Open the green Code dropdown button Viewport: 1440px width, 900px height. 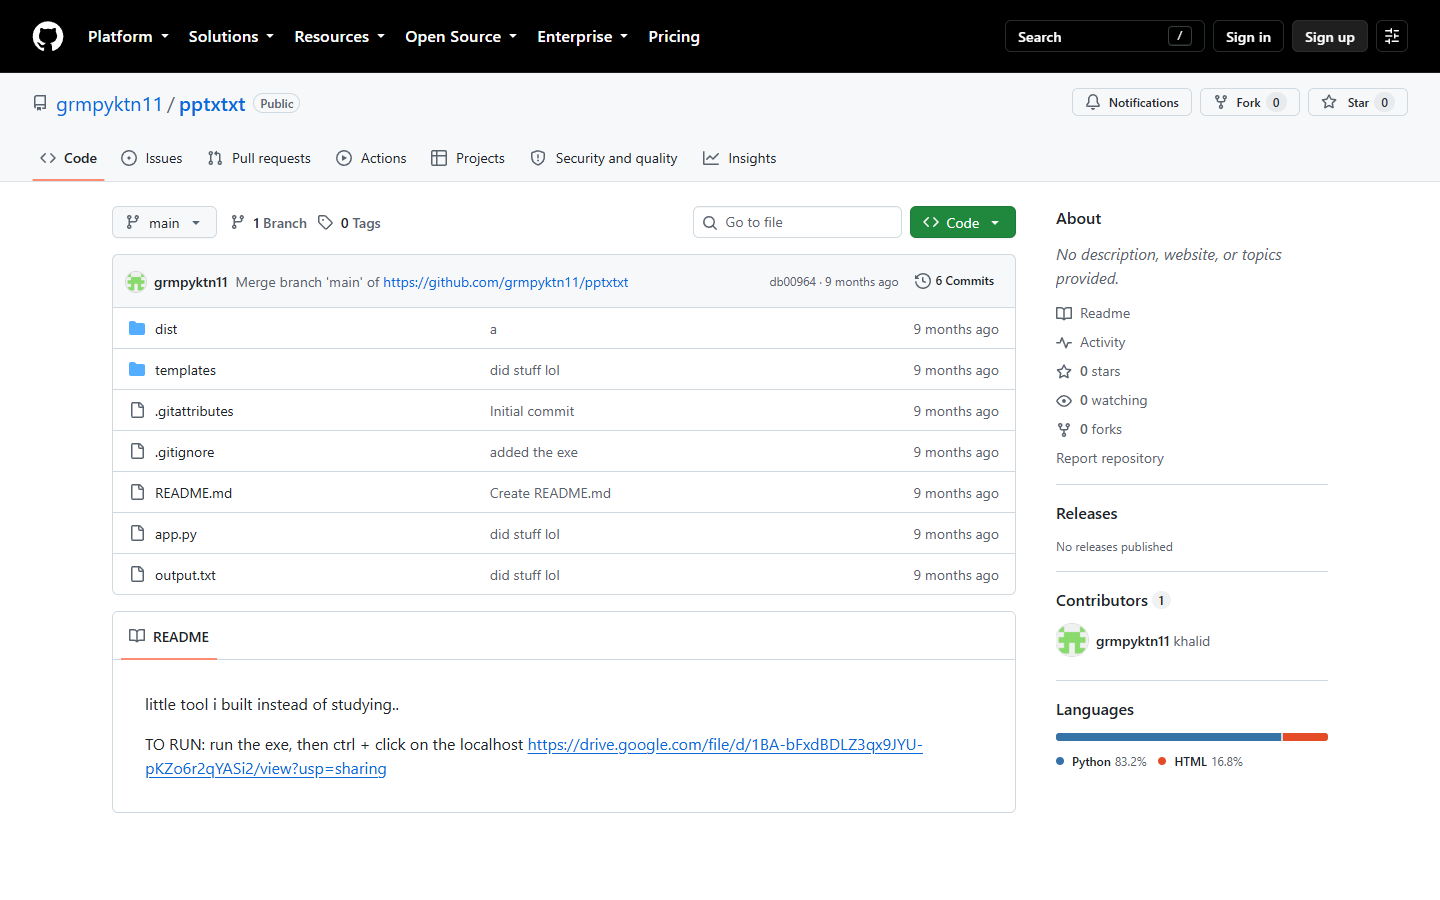[x=962, y=222]
